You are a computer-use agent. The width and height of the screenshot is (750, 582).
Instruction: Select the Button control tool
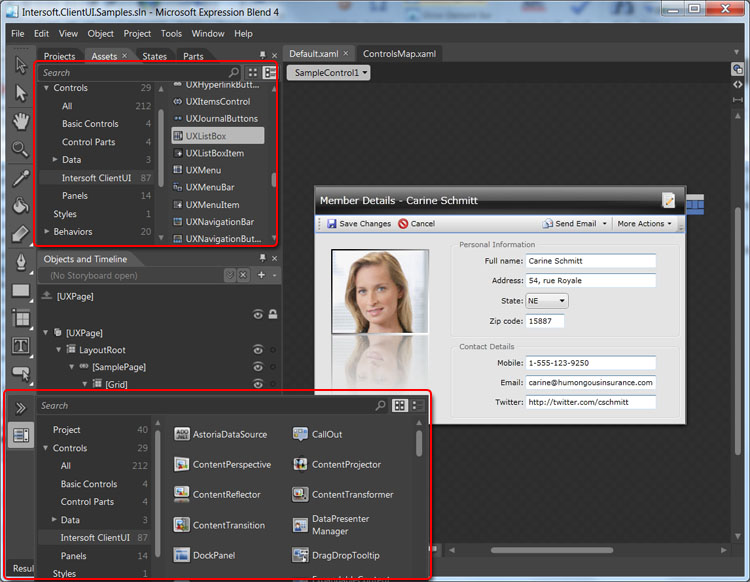tap(21, 373)
